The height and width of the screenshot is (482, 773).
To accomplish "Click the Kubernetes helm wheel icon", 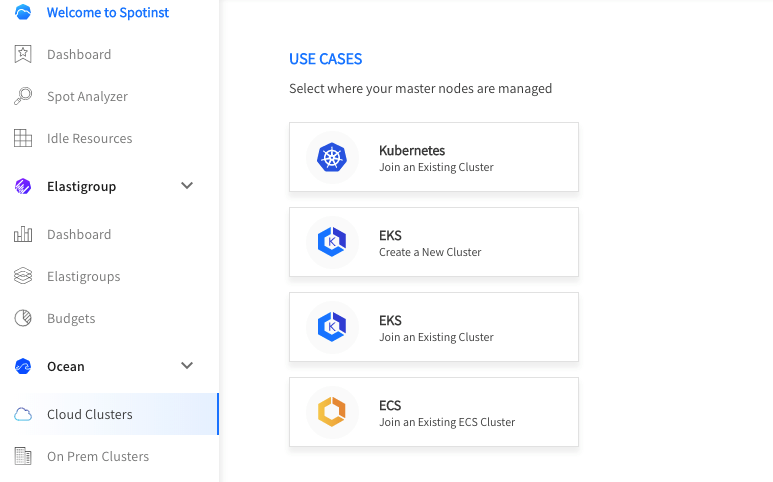I will pos(331,157).
